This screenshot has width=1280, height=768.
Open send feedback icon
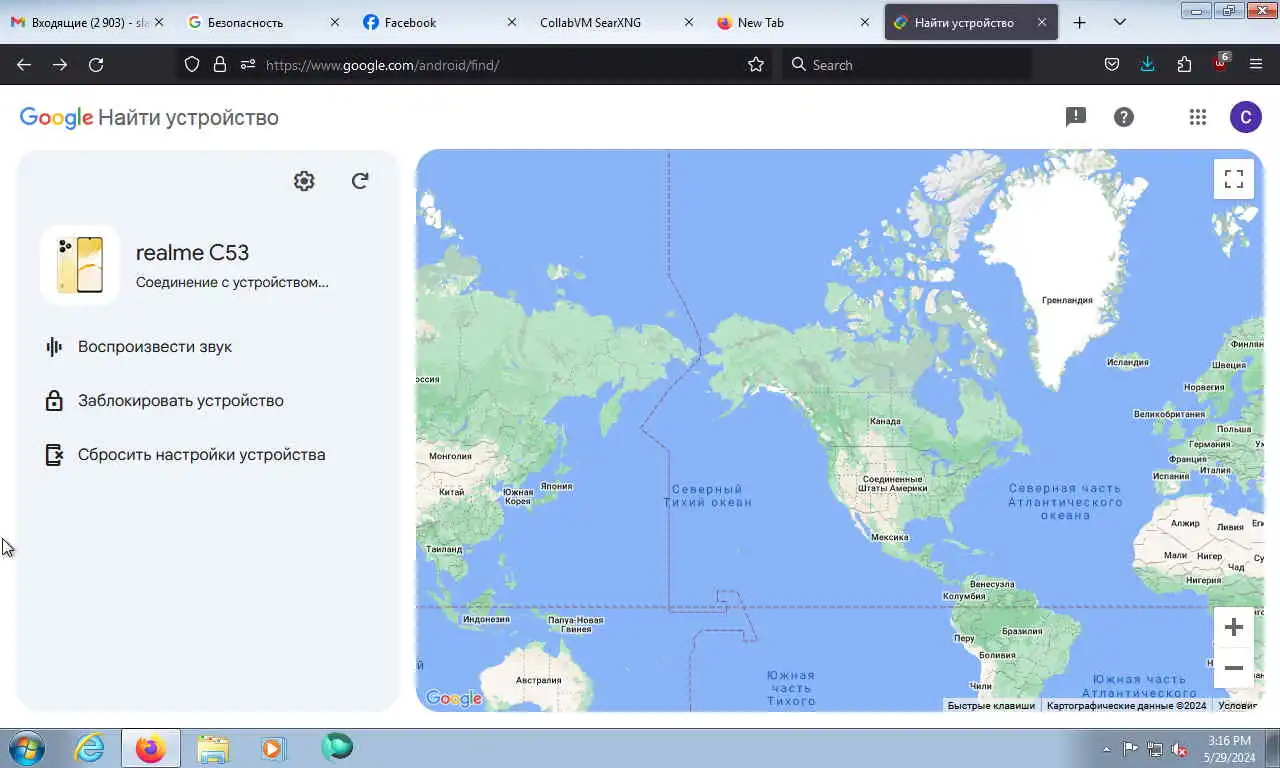(1076, 117)
